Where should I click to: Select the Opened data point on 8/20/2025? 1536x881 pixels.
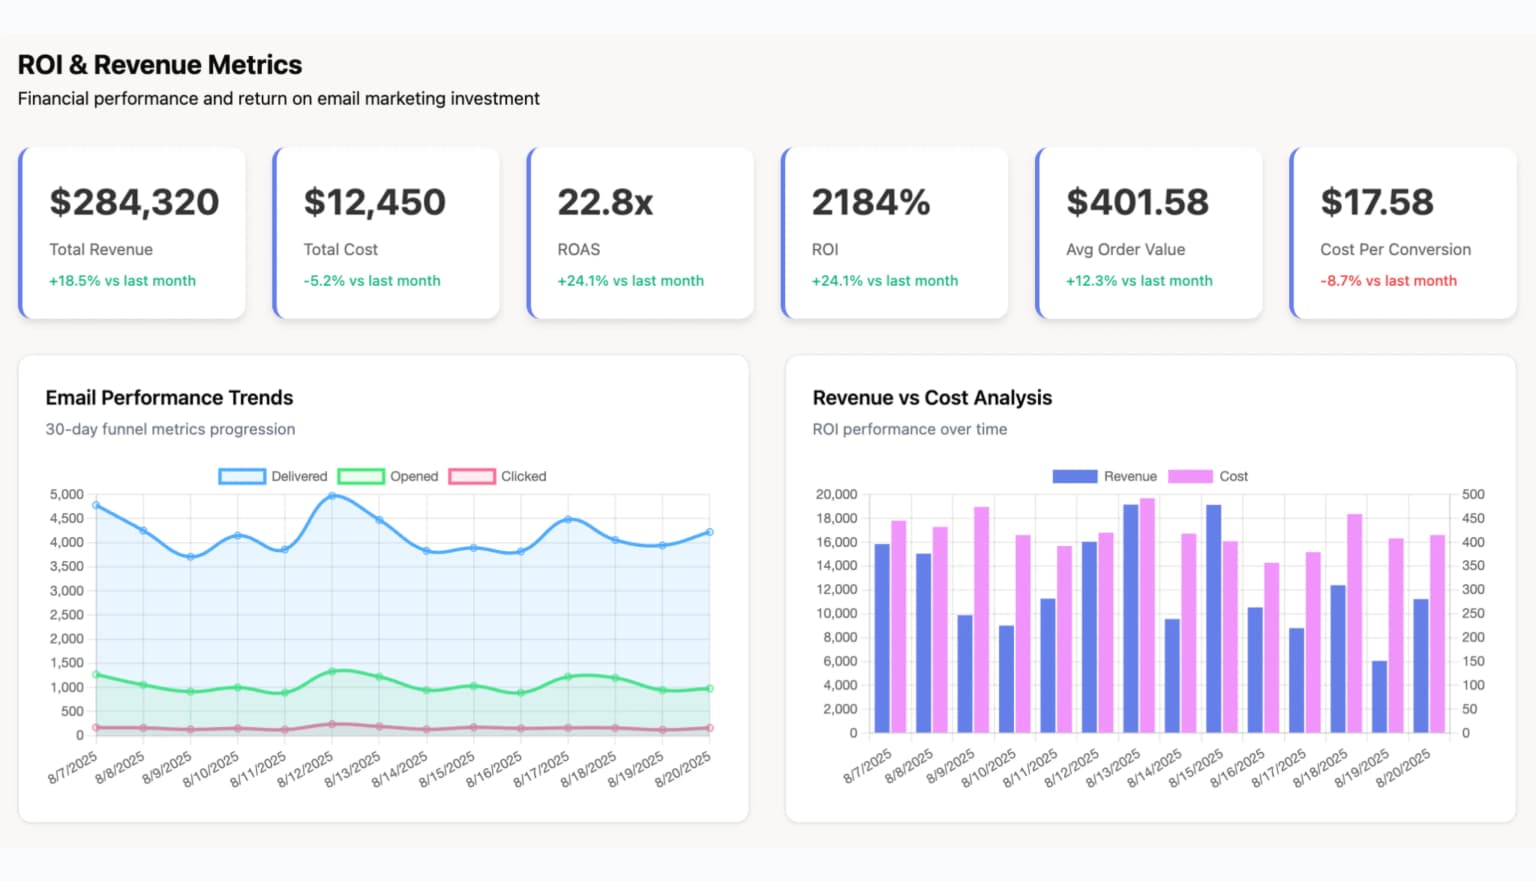709,688
